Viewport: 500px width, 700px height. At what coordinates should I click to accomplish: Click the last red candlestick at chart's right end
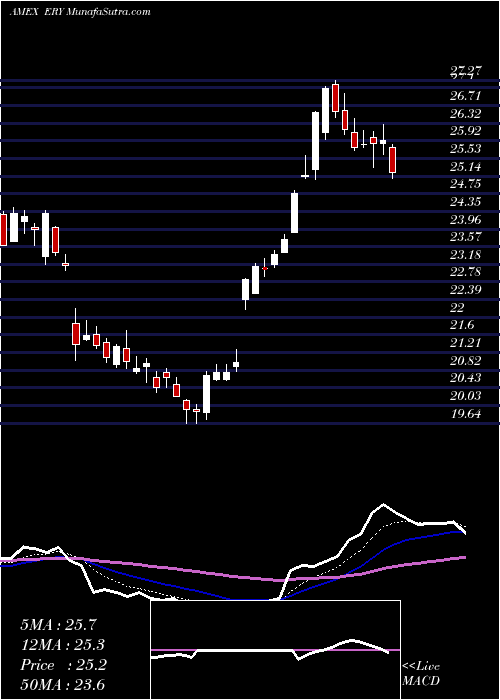(392, 160)
